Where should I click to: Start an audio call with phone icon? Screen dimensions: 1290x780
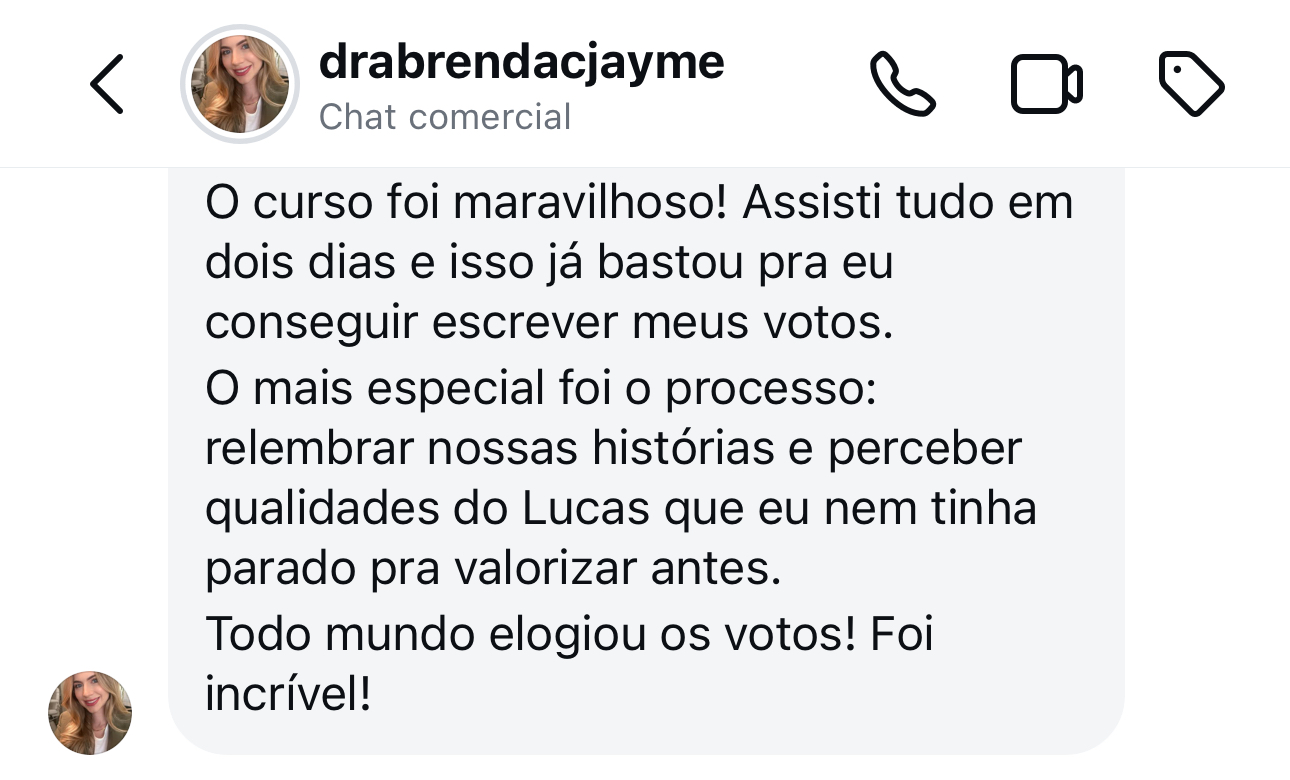(902, 85)
